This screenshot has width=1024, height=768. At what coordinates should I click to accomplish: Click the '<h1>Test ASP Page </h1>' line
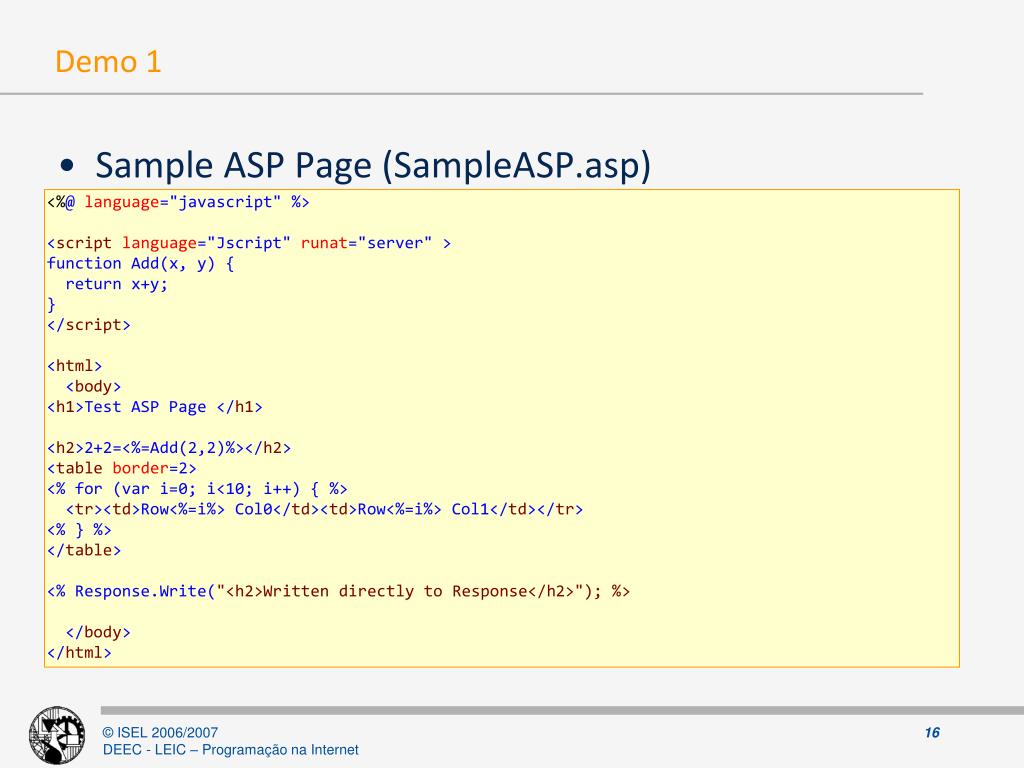point(155,407)
